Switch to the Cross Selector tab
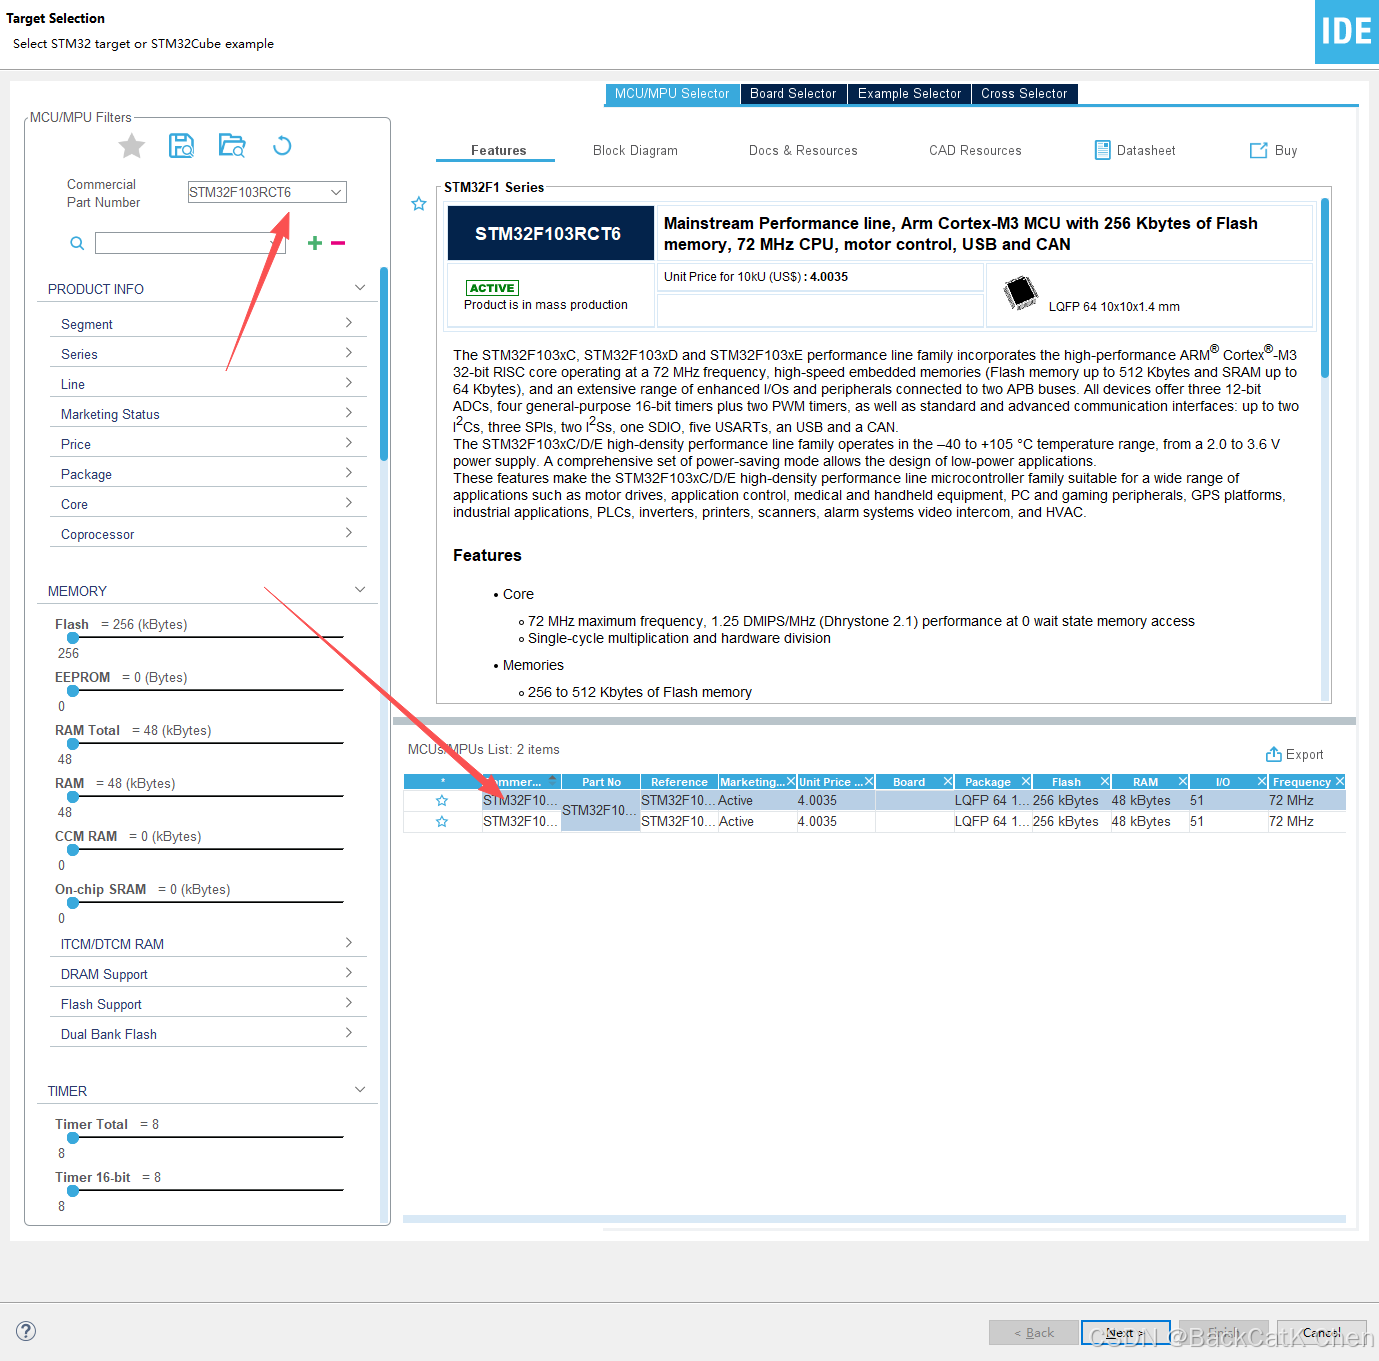This screenshot has width=1379, height=1361. click(x=1024, y=94)
